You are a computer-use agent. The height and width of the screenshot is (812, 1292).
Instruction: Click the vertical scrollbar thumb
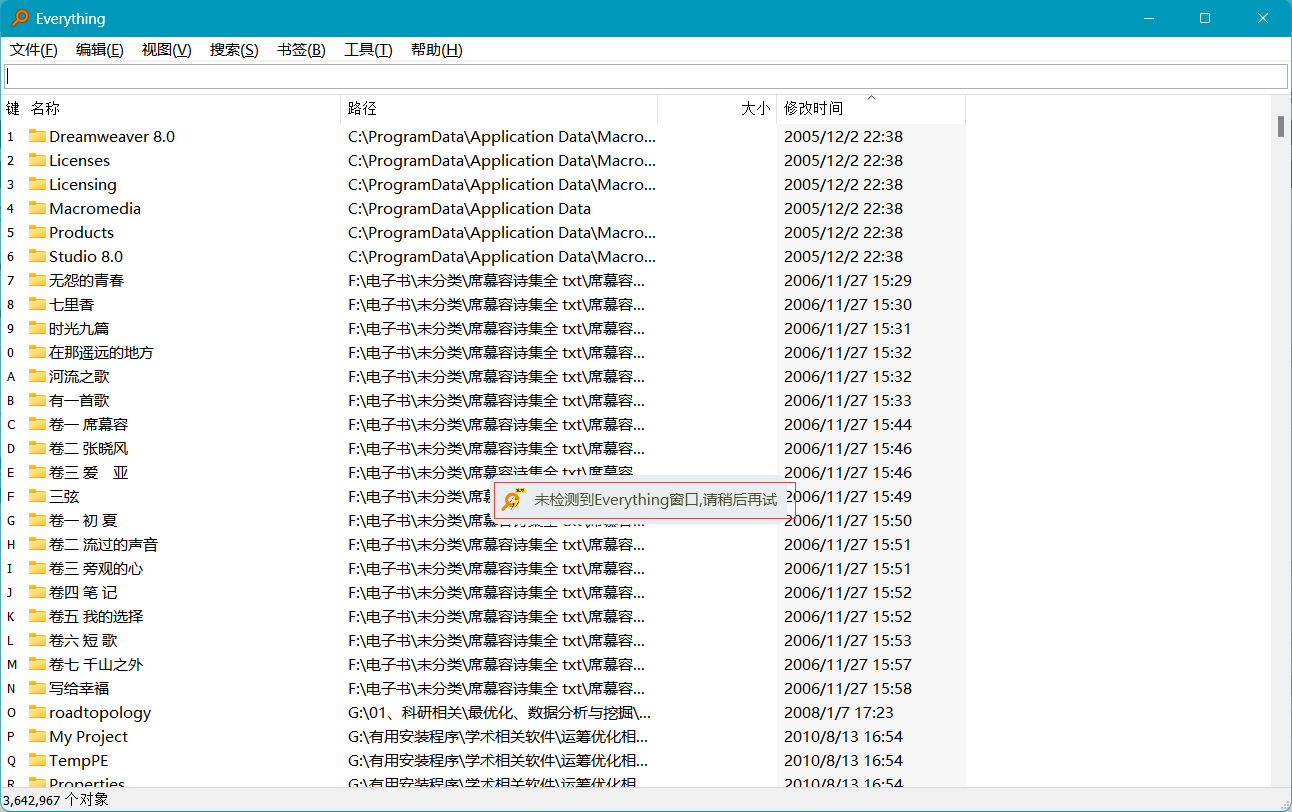click(1281, 127)
